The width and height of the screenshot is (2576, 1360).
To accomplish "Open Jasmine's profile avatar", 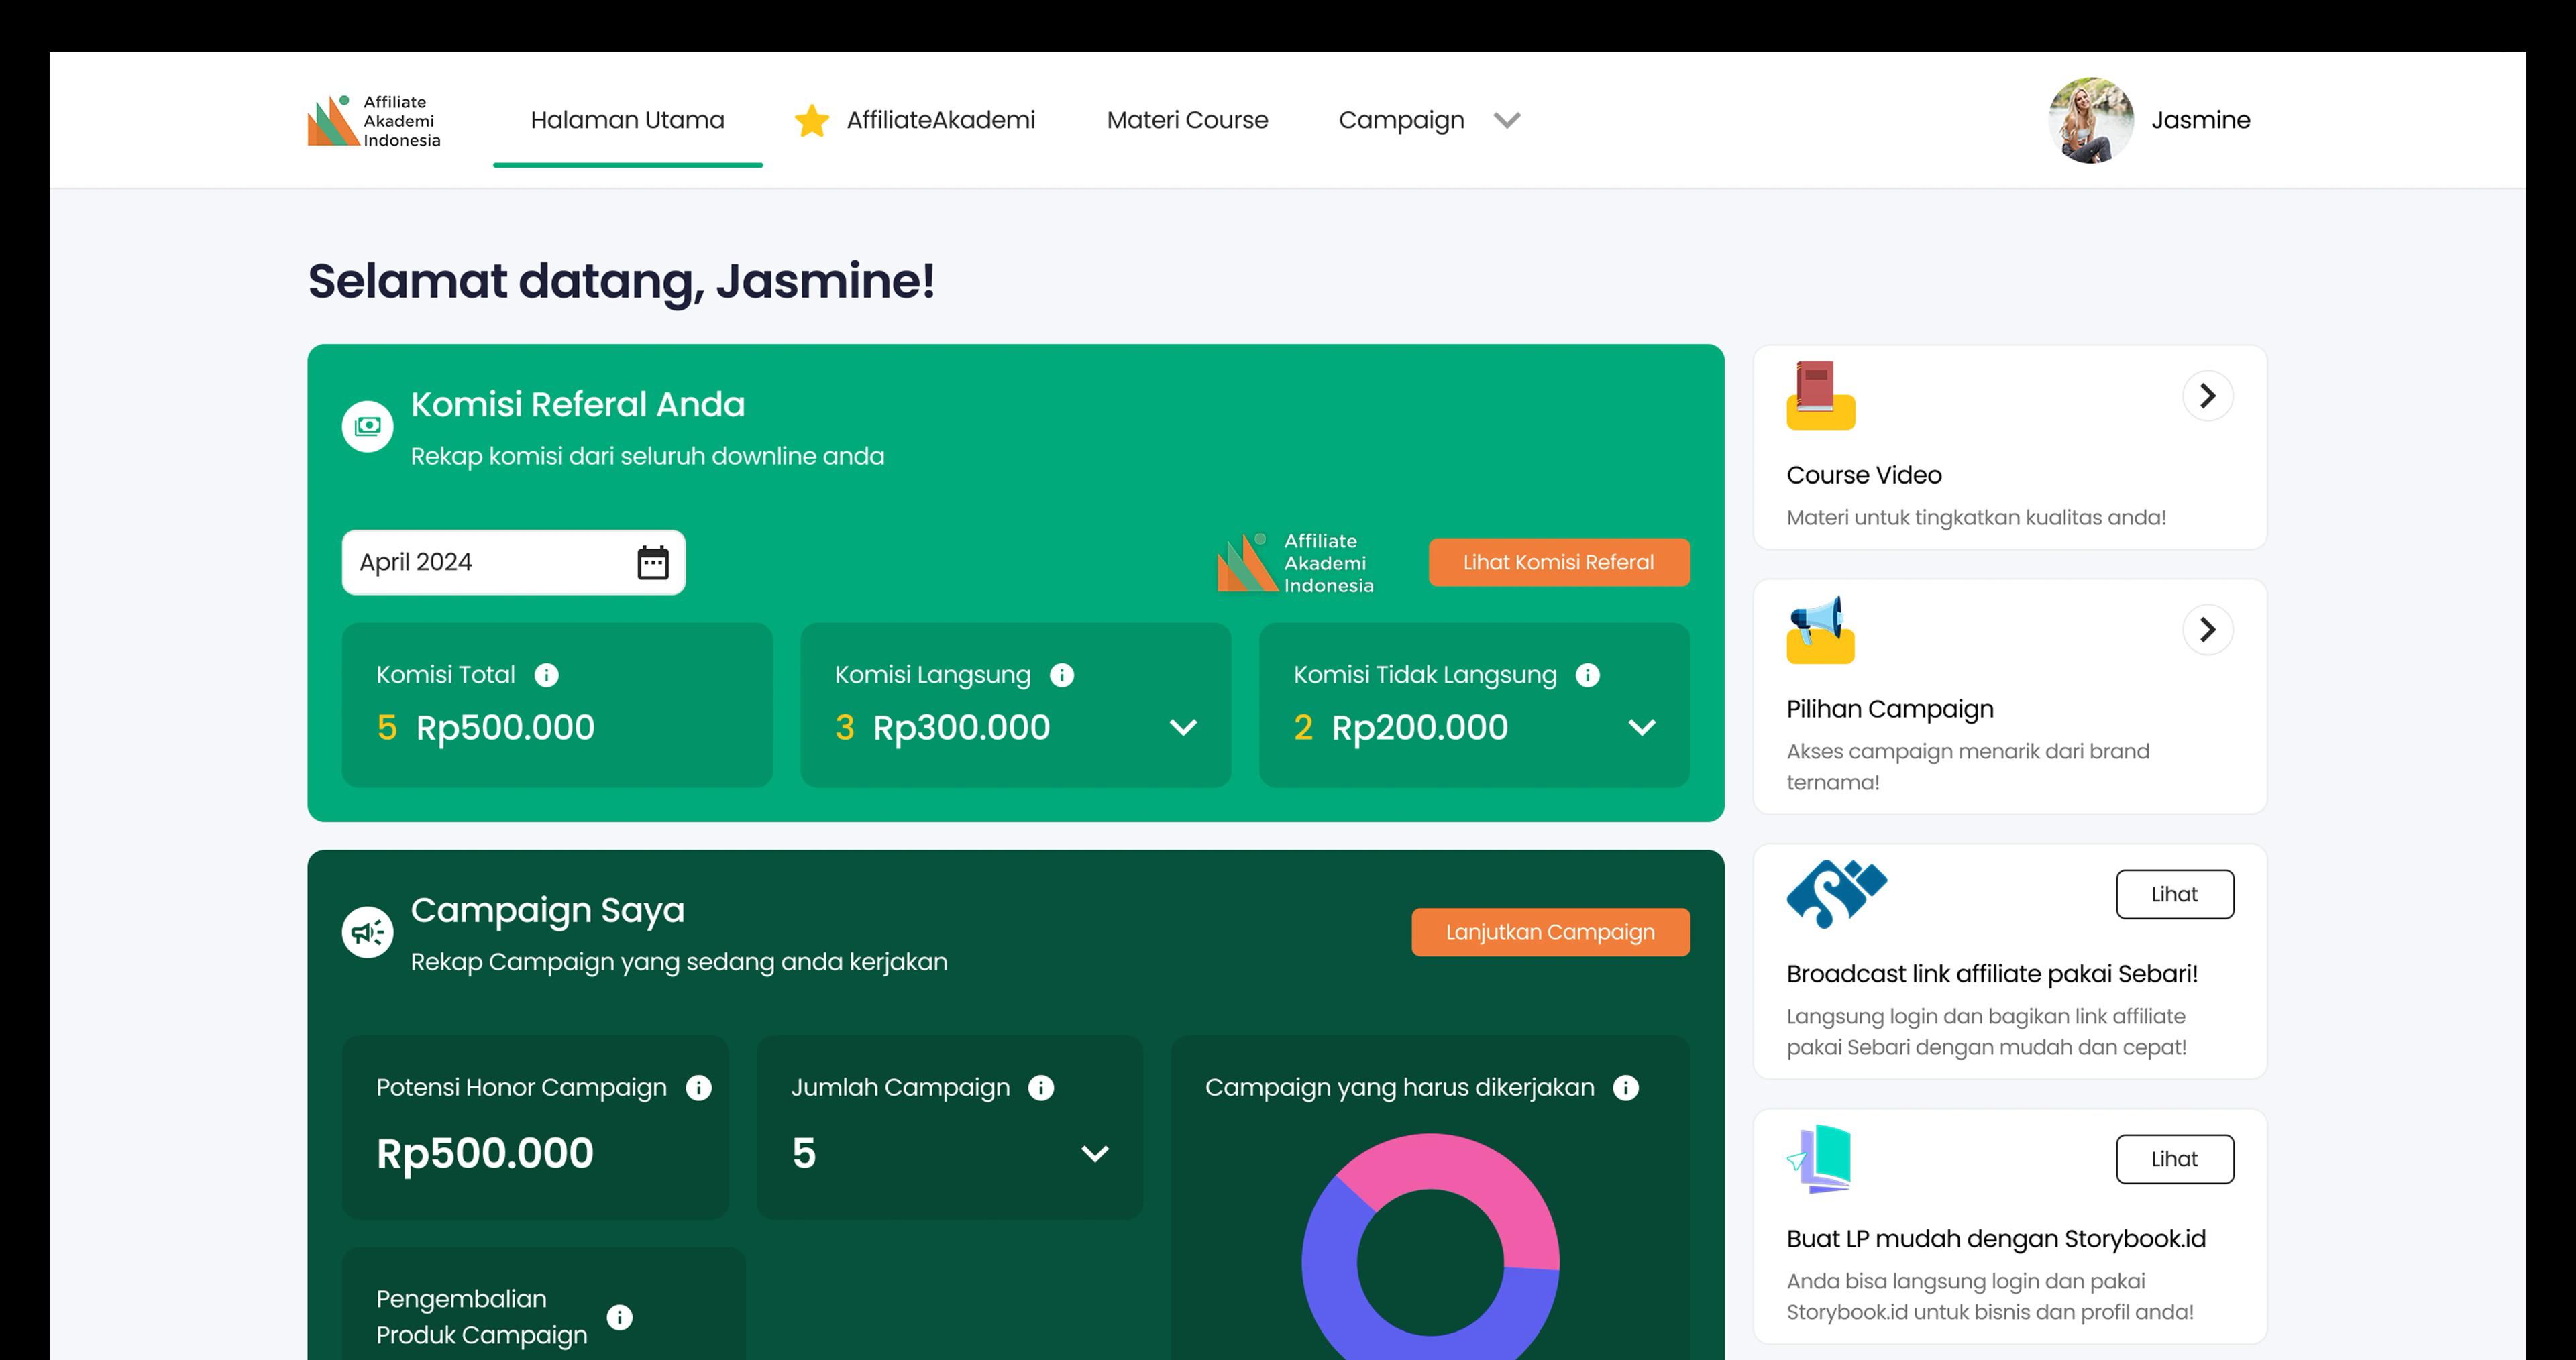I will [2091, 120].
